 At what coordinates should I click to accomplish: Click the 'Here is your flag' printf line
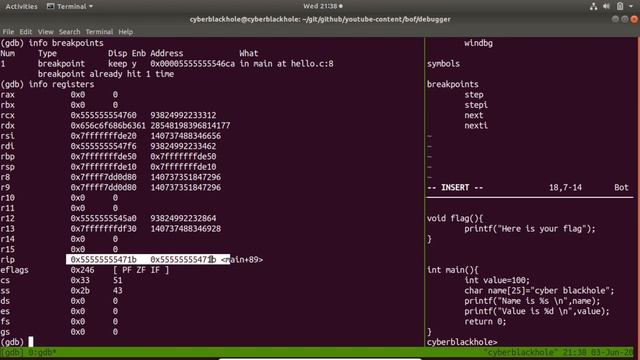pos(530,229)
